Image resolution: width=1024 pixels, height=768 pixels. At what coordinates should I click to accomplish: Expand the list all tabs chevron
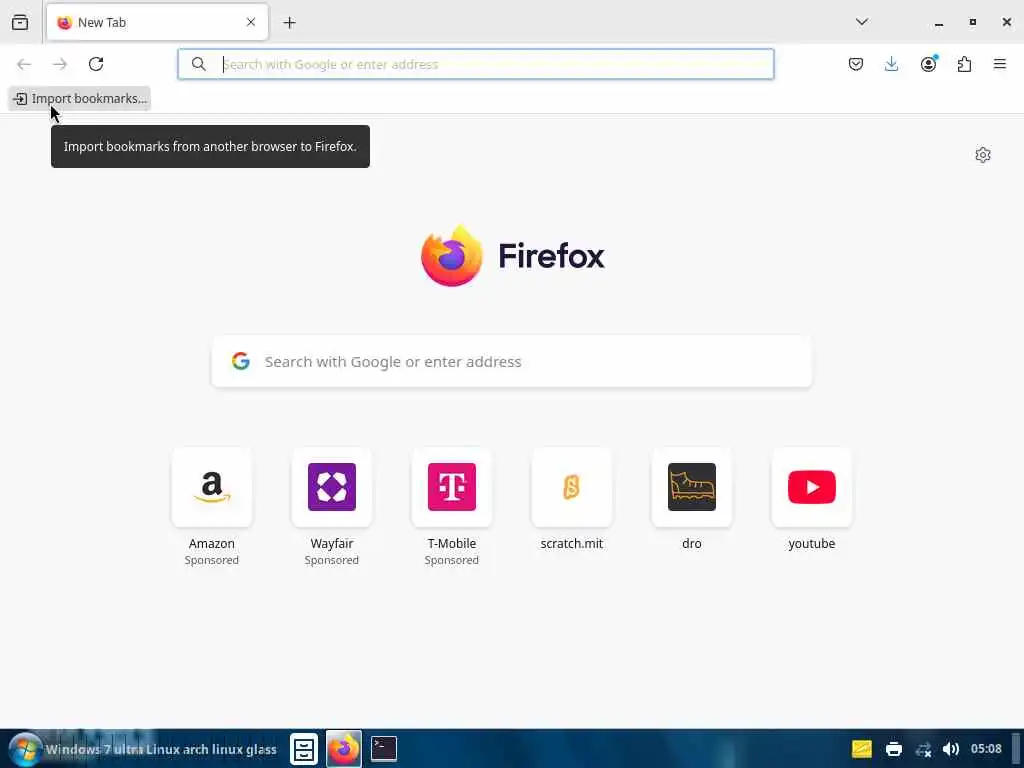point(861,22)
